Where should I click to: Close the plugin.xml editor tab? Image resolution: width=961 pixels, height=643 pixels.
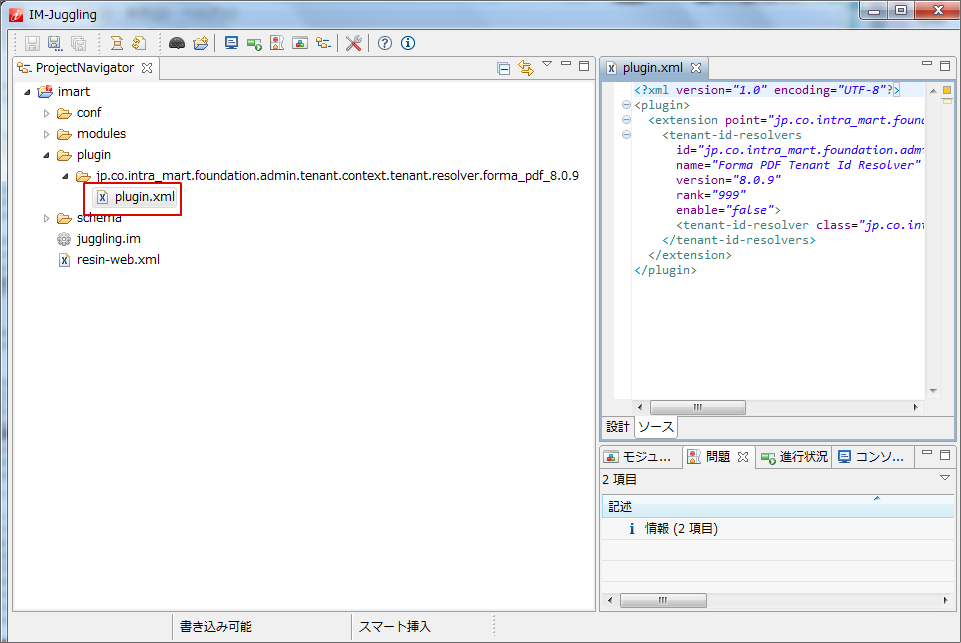(696, 68)
